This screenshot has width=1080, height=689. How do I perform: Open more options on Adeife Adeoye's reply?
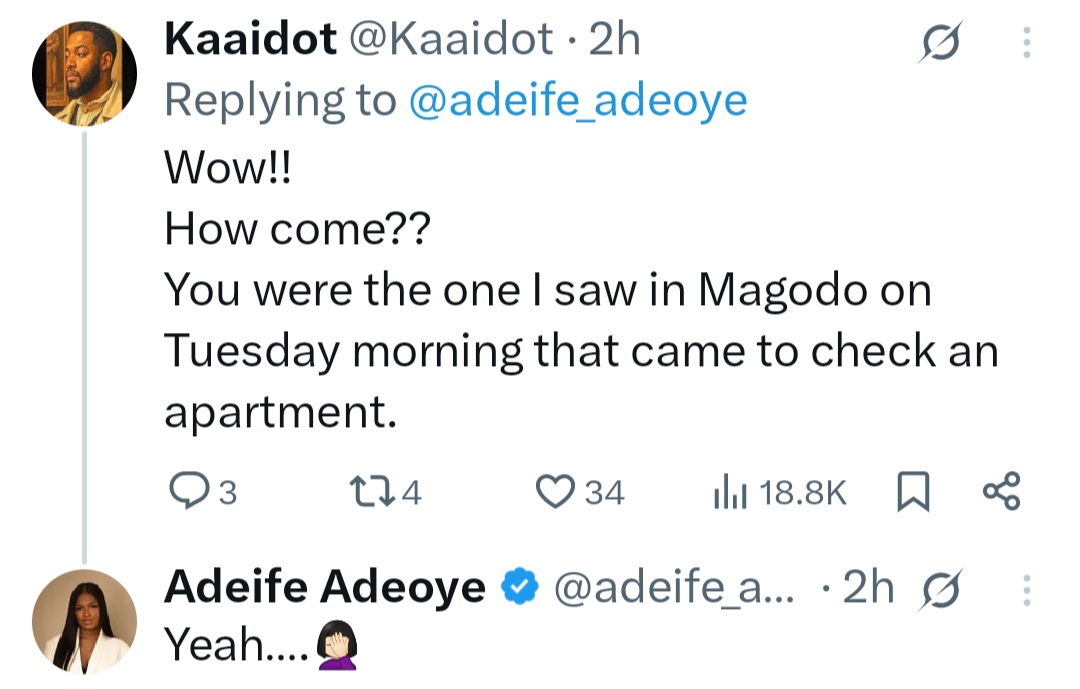point(1027,593)
